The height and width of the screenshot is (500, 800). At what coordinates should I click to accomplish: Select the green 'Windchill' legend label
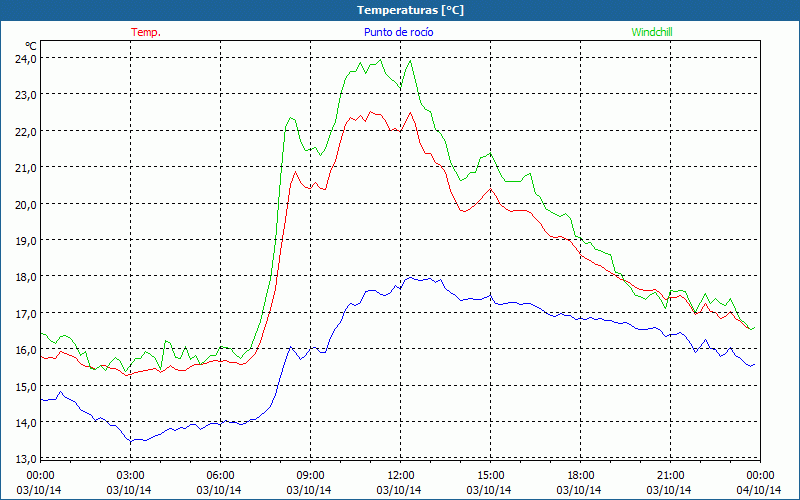click(x=652, y=32)
